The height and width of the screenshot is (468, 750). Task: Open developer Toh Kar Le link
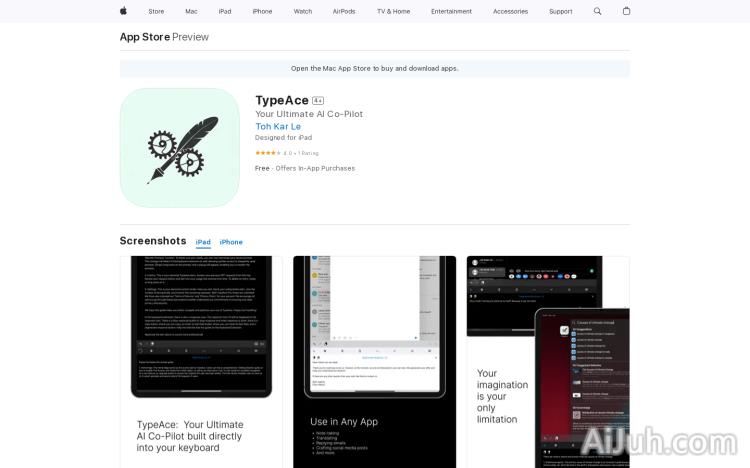(278, 127)
